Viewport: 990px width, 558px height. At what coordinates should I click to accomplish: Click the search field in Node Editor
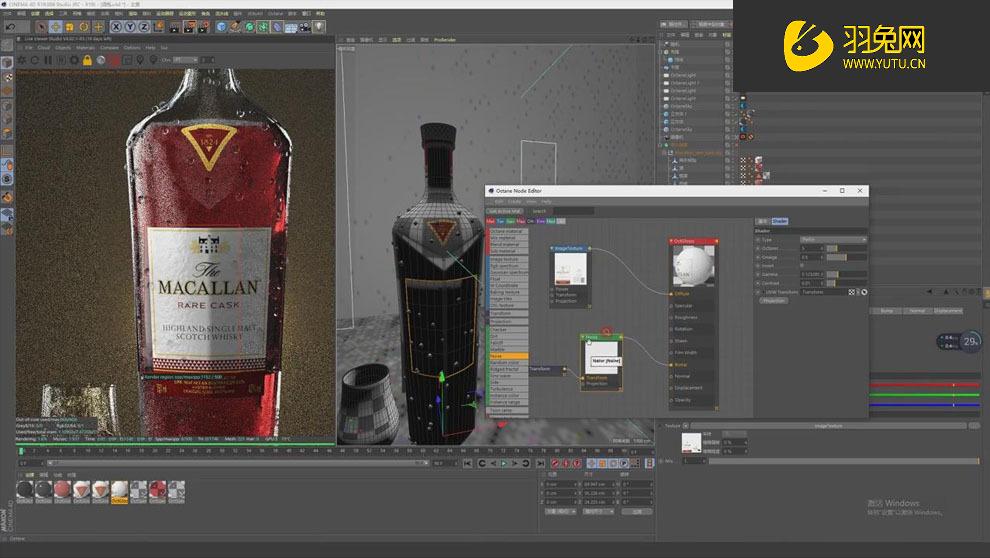coord(574,211)
